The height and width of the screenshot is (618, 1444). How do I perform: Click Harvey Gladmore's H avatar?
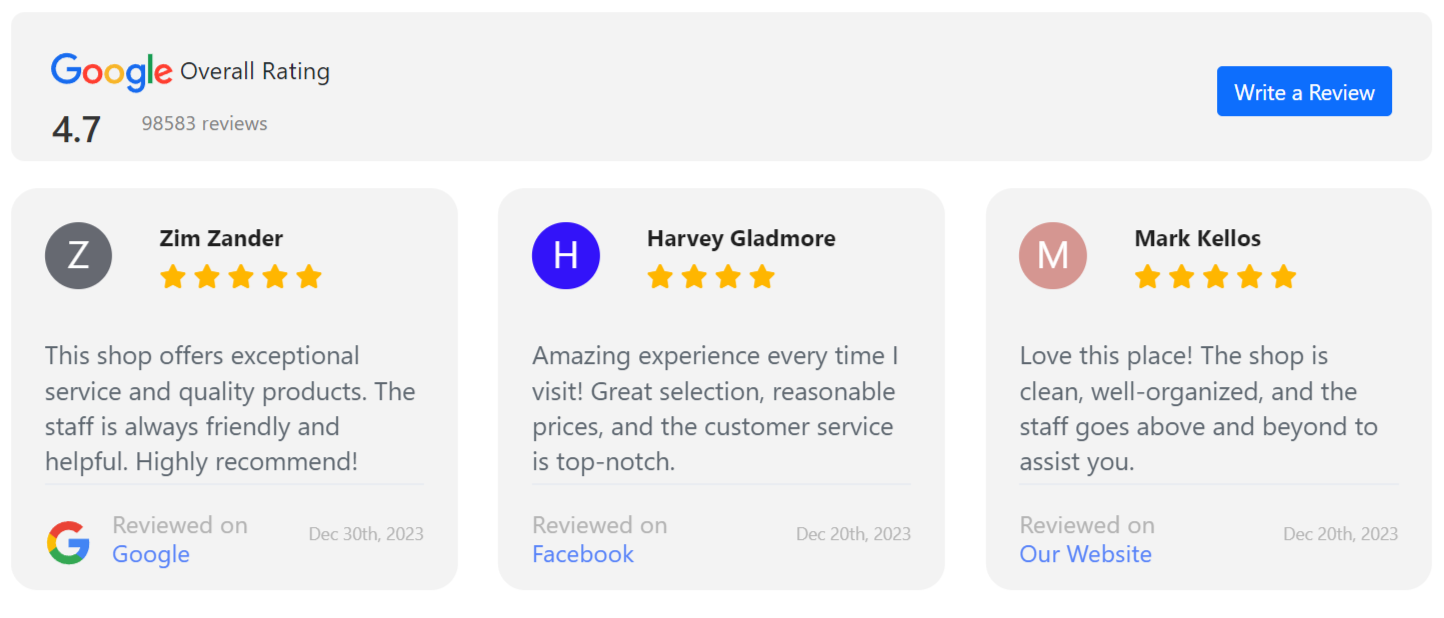(x=565, y=256)
